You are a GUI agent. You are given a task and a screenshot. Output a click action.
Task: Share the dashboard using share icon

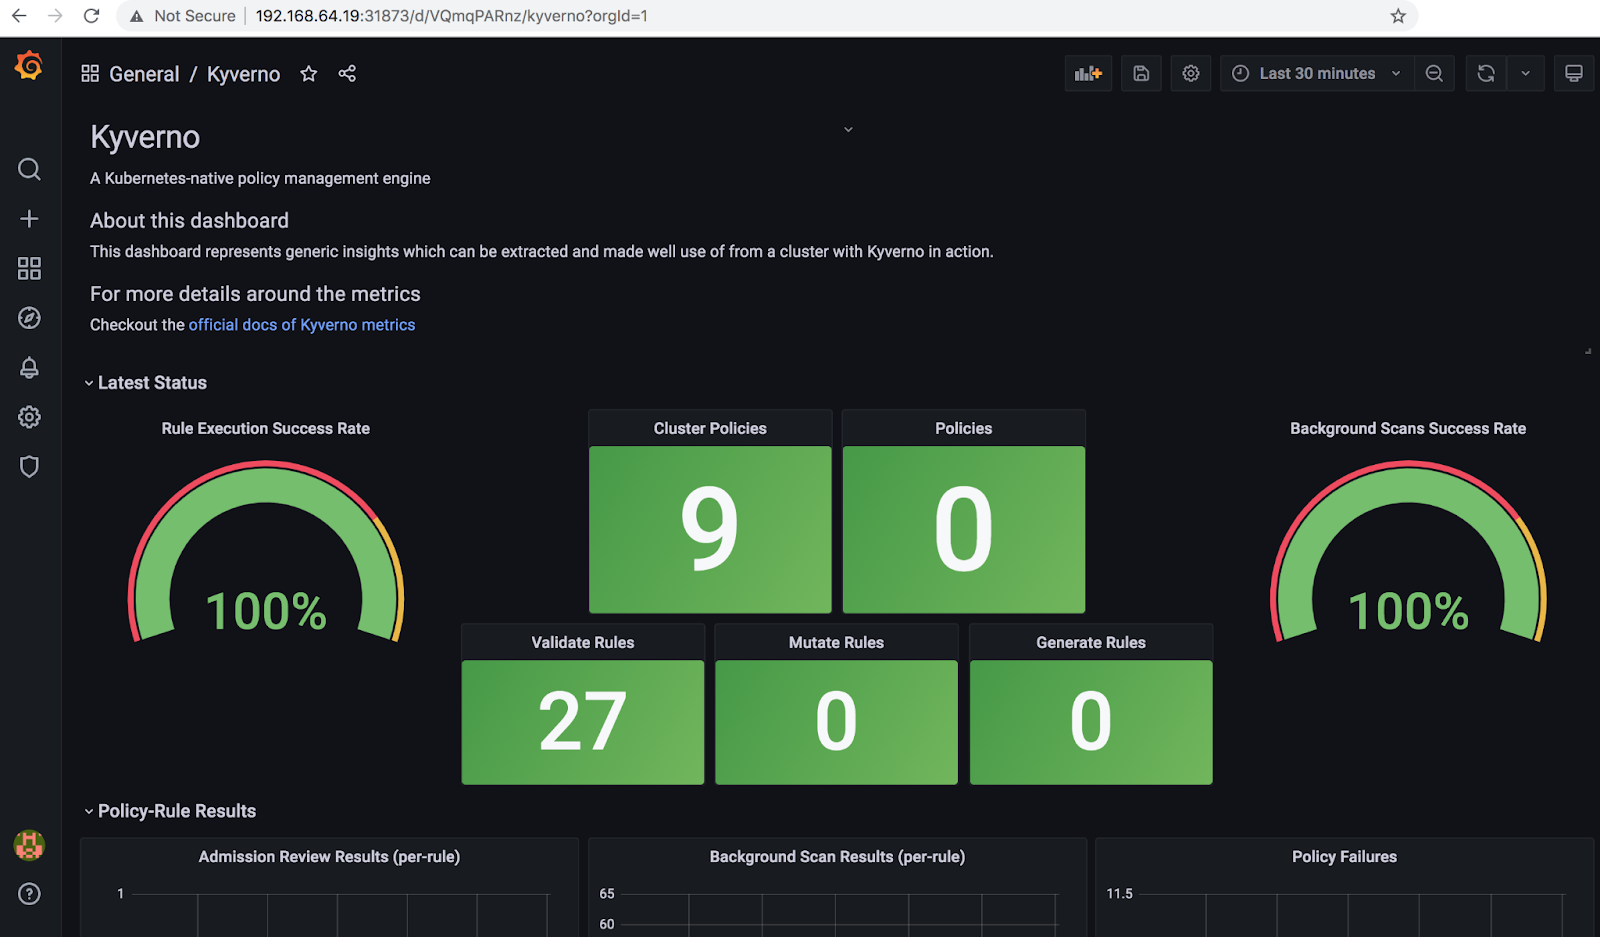tap(347, 74)
